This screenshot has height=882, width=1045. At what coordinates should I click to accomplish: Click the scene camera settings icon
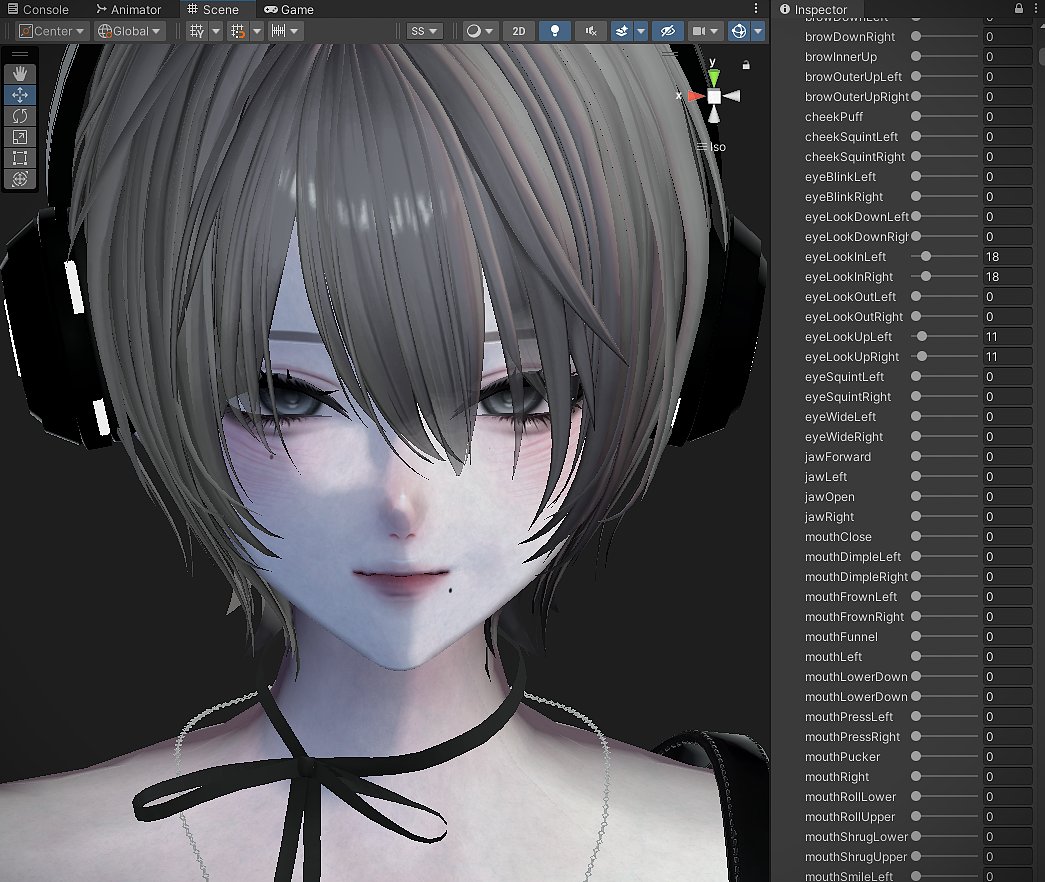698,31
